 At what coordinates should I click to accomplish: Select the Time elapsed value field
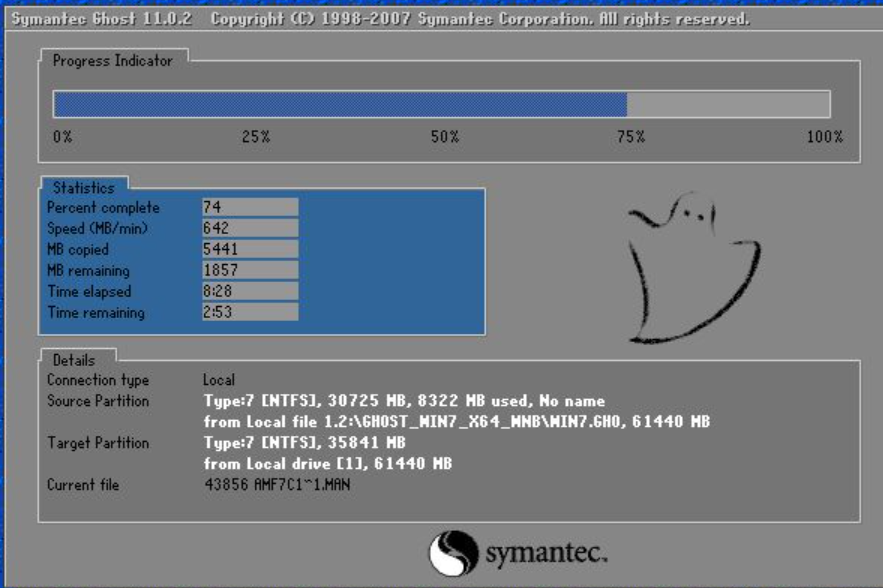249,292
